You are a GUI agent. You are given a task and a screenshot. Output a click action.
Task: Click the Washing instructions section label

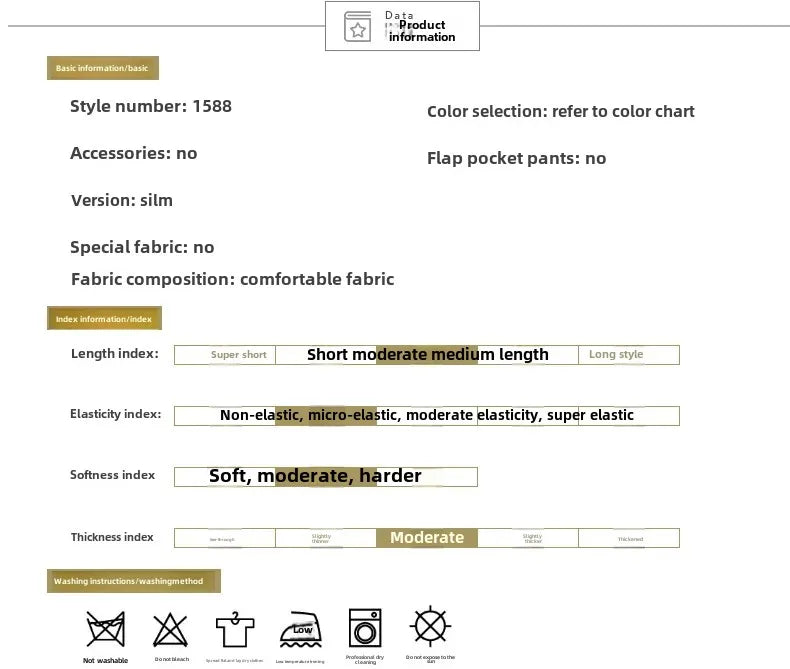point(134,581)
